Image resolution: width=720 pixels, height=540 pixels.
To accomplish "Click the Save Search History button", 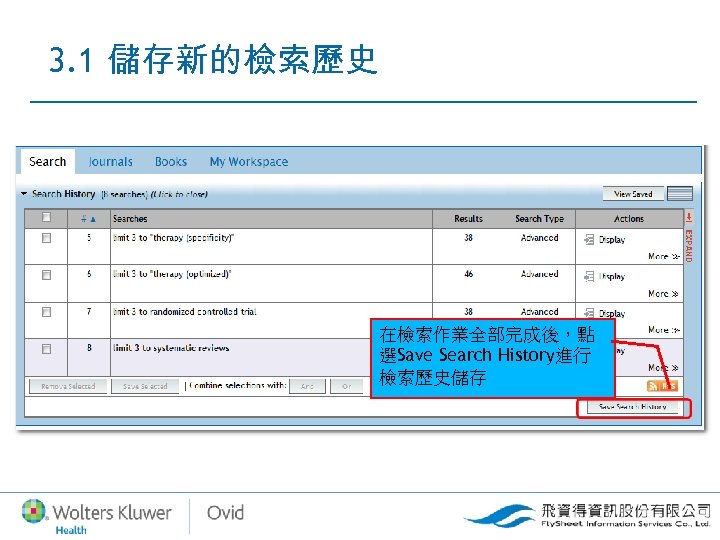I will [633, 407].
